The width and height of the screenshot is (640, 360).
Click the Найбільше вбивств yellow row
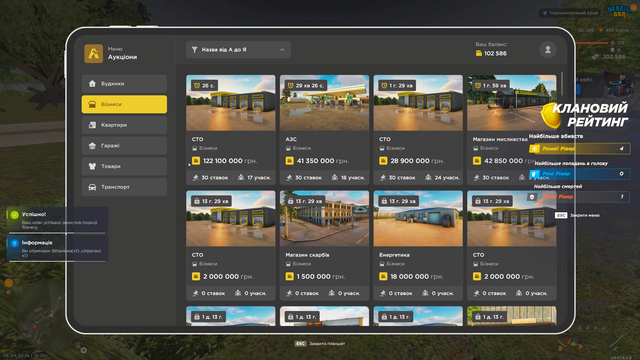[x=580, y=149]
